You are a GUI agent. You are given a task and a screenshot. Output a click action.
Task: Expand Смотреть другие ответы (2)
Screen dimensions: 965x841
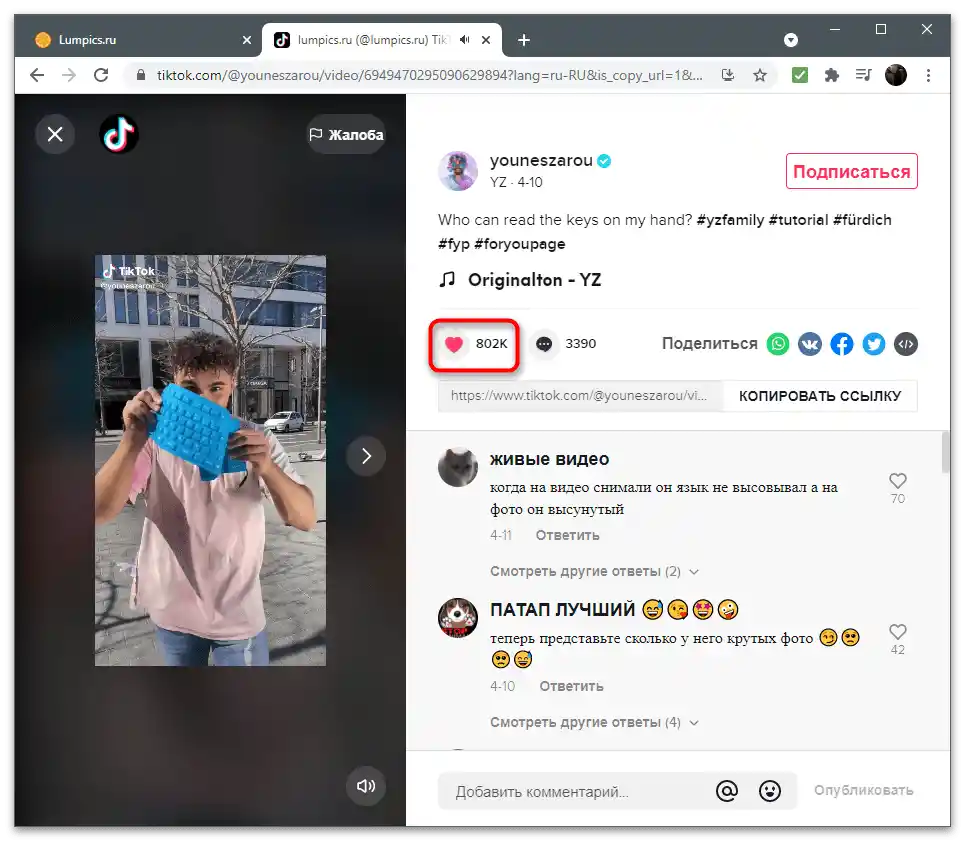(595, 572)
